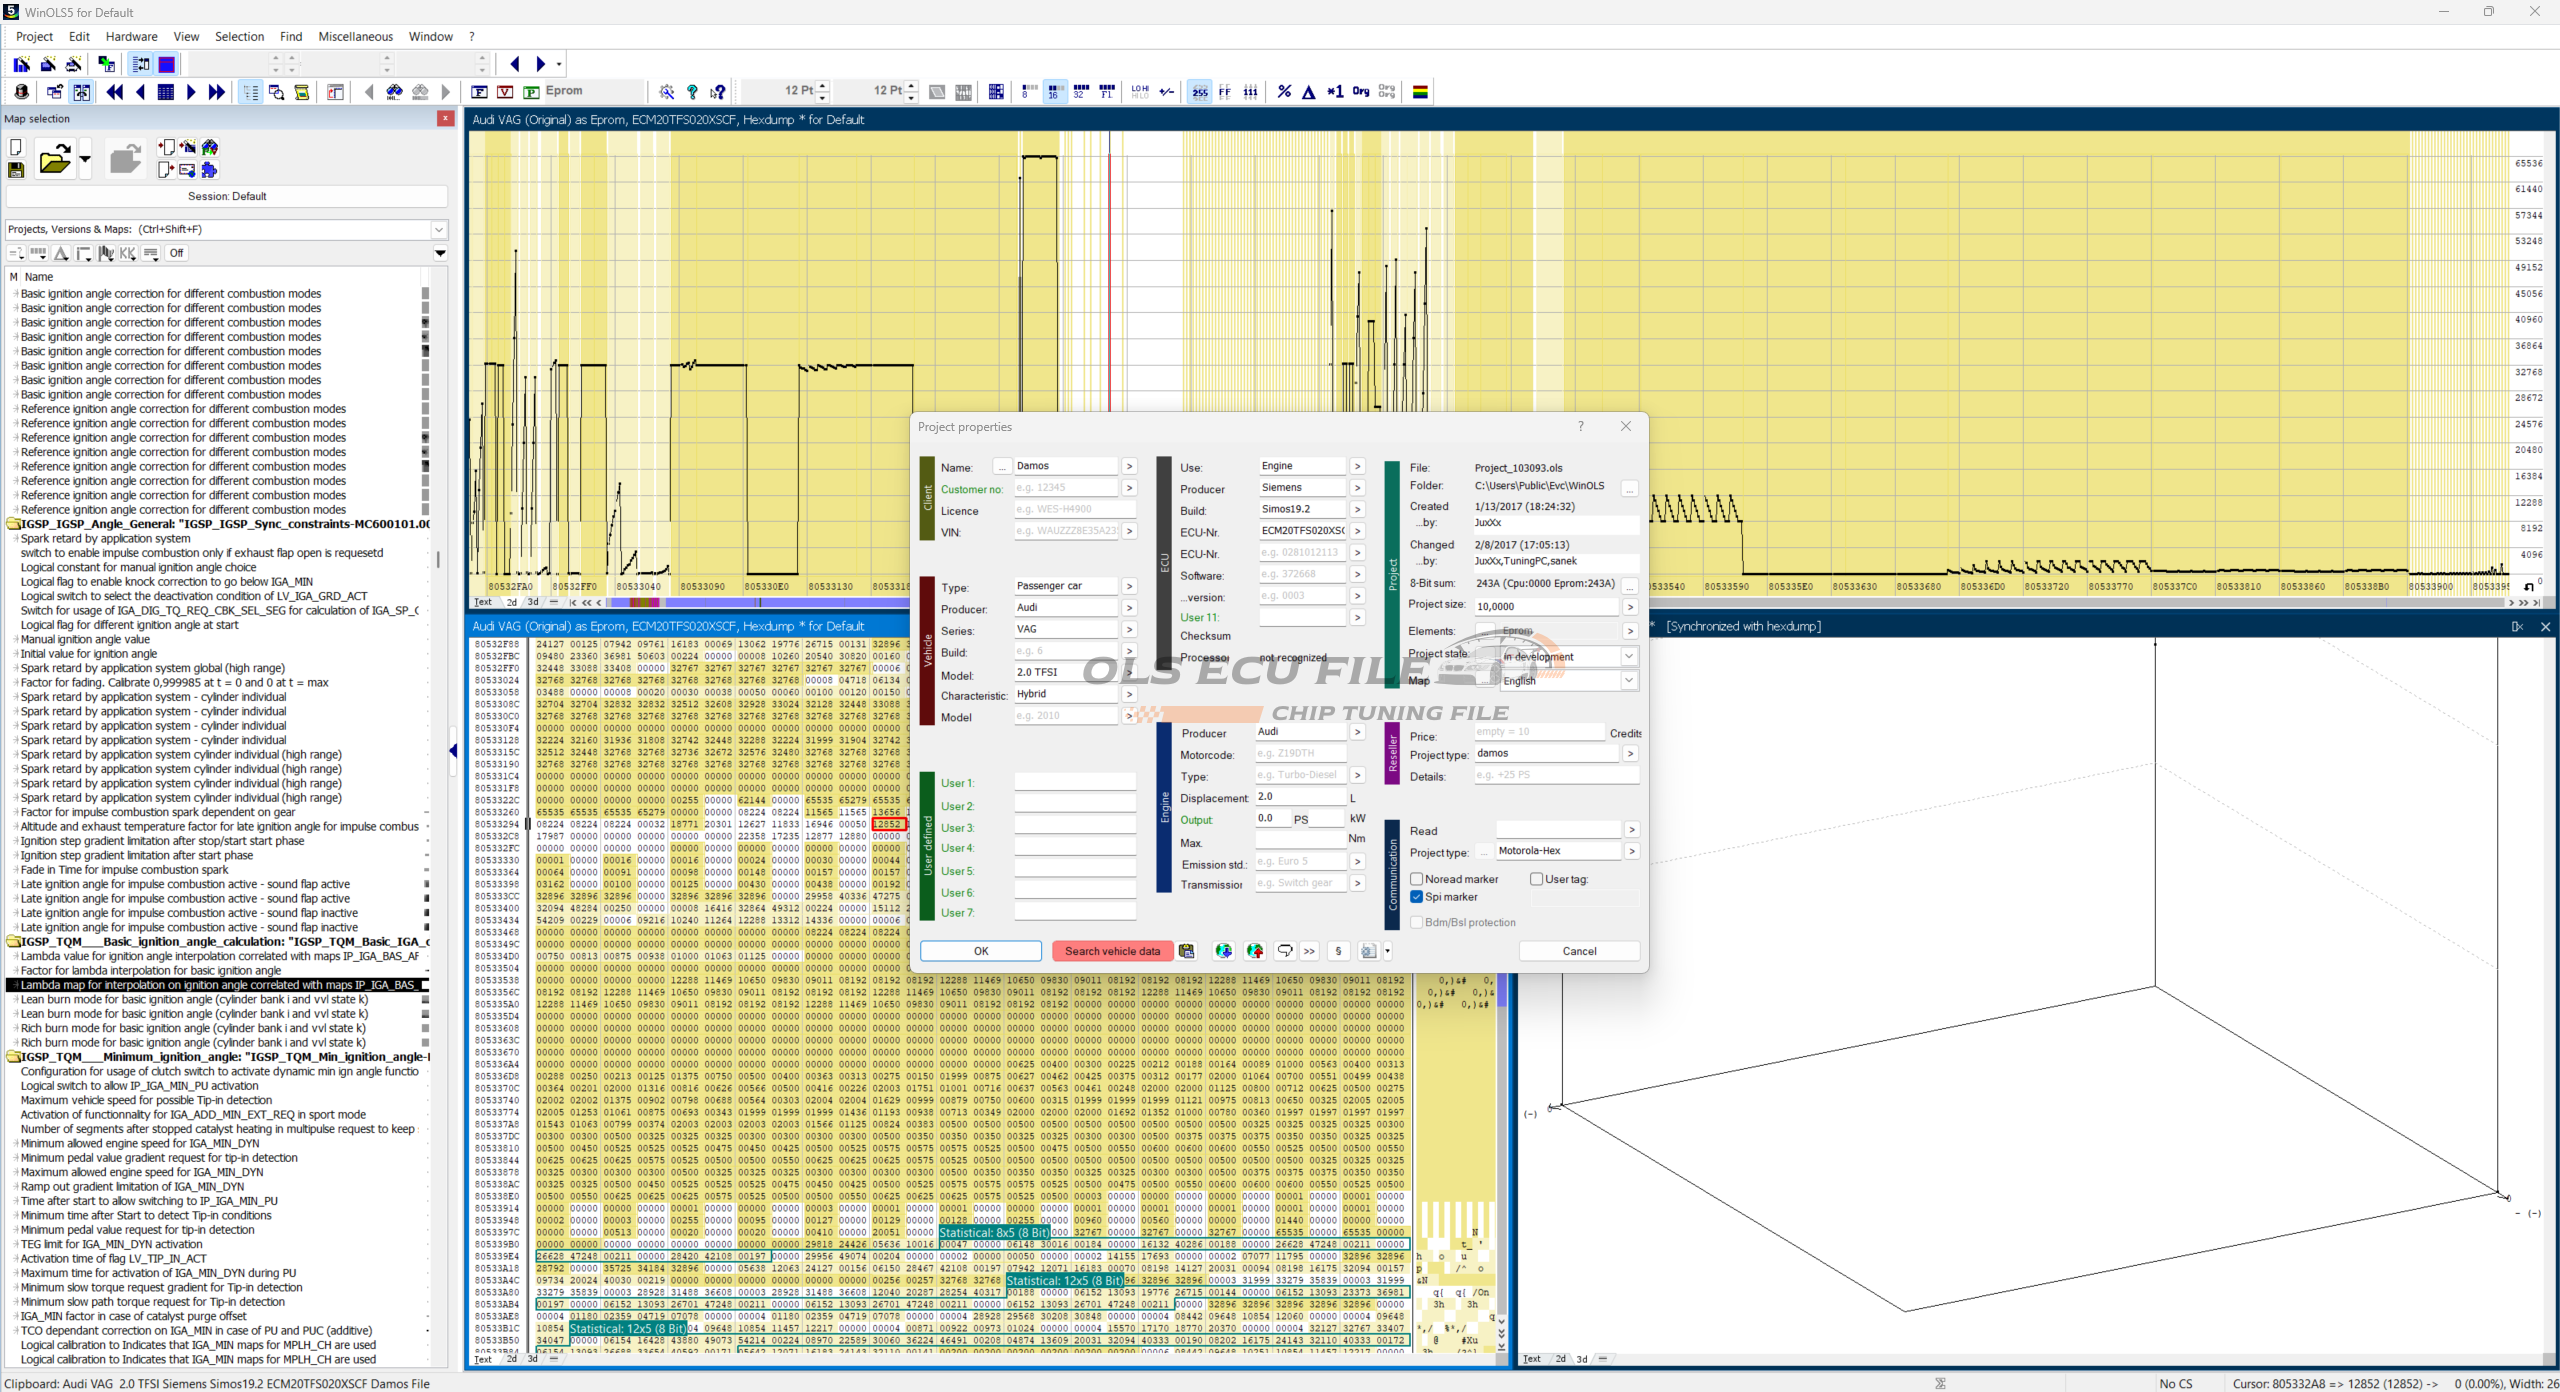Collapse the IGSP_TQM Basic_ignition_angle_calculation folder
The image size is (2560, 1392).
coord(14,942)
